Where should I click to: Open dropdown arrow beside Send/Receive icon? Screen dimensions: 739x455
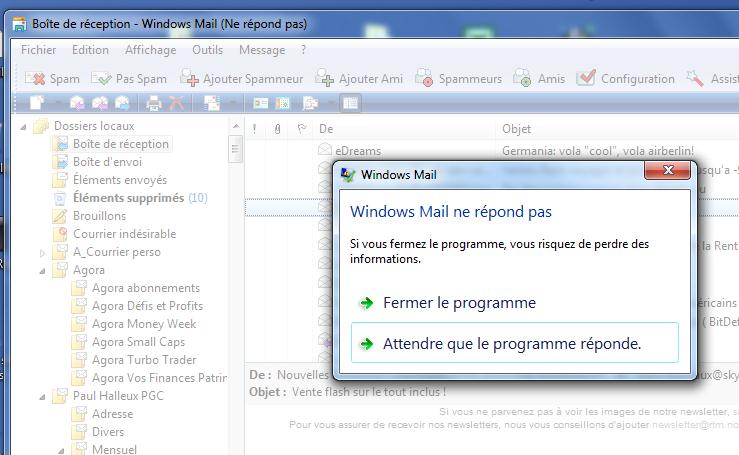(232, 102)
